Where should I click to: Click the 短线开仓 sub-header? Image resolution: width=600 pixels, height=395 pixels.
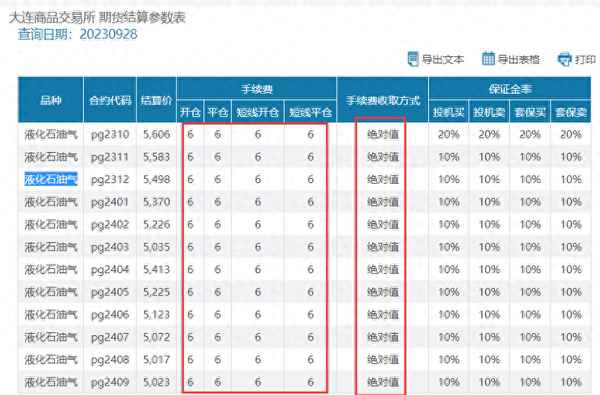coord(258,112)
